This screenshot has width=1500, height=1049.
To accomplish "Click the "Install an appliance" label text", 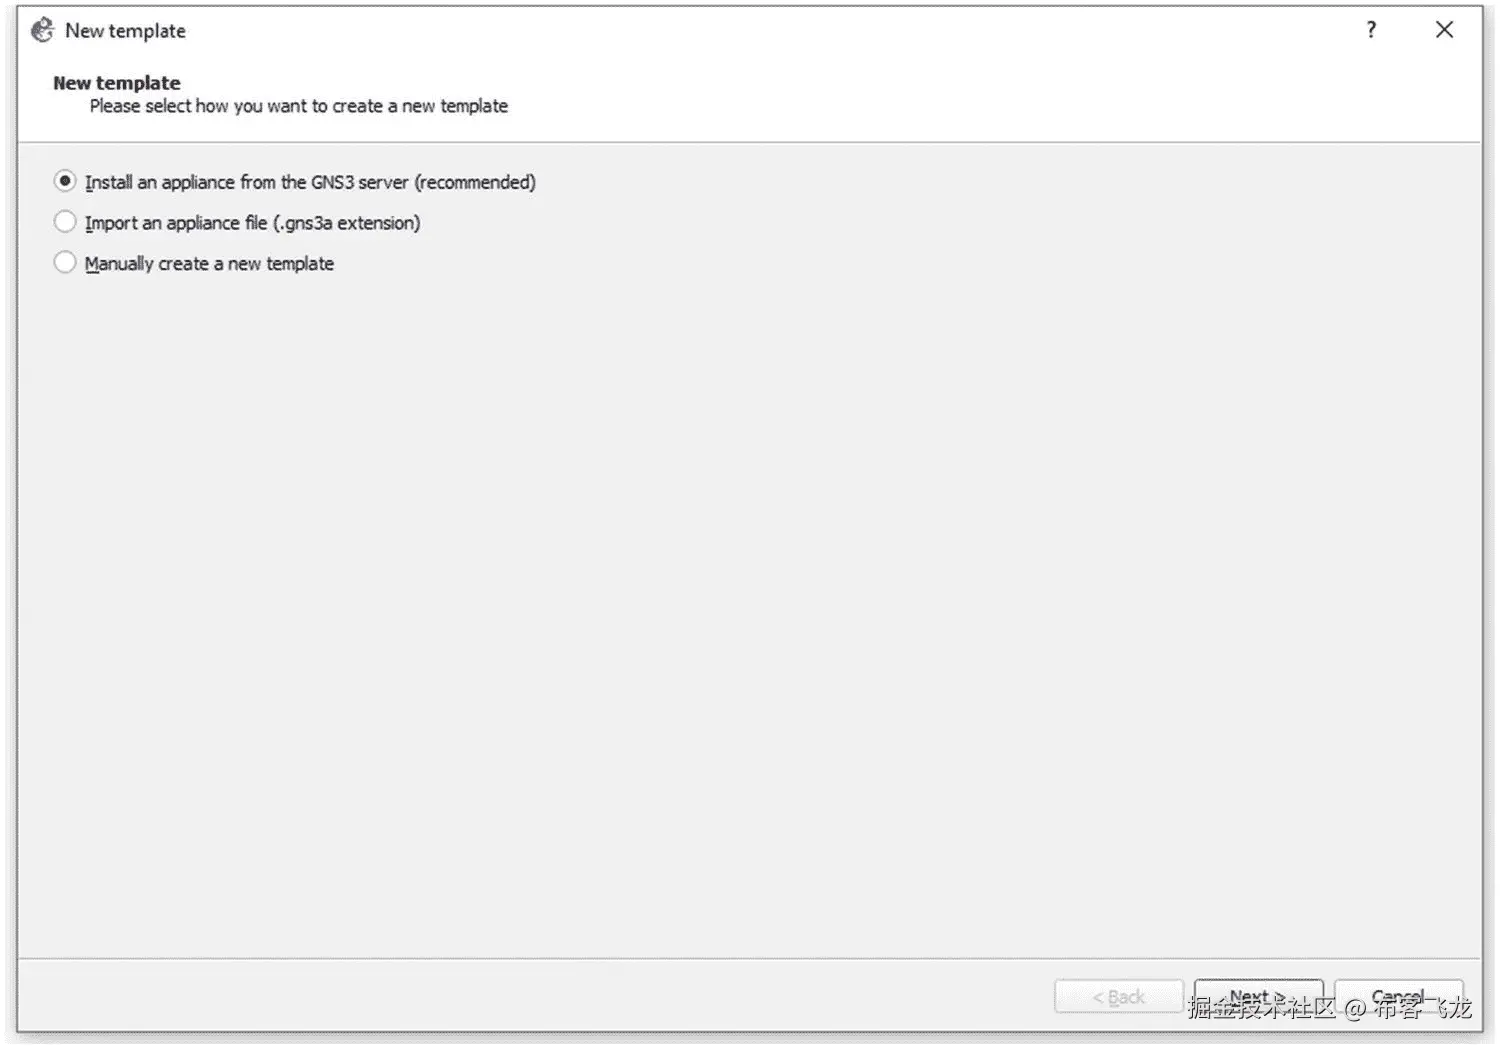I will (160, 182).
